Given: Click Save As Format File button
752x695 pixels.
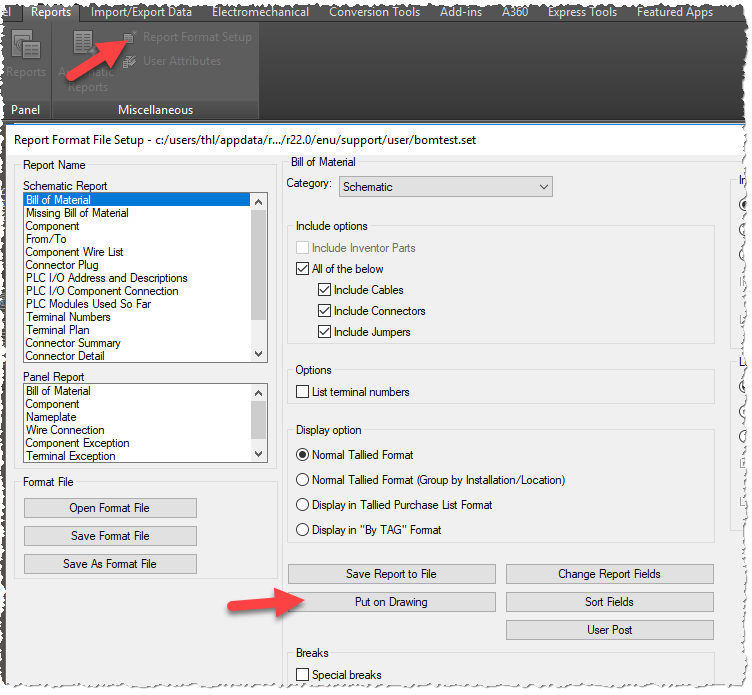Looking at the screenshot, I should [110, 564].
